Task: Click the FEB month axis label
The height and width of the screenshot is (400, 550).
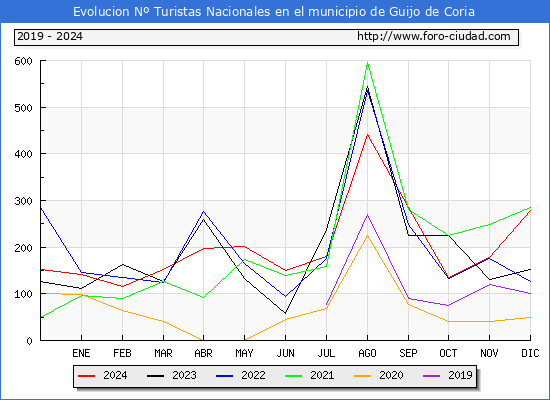Action: point(122,353)
